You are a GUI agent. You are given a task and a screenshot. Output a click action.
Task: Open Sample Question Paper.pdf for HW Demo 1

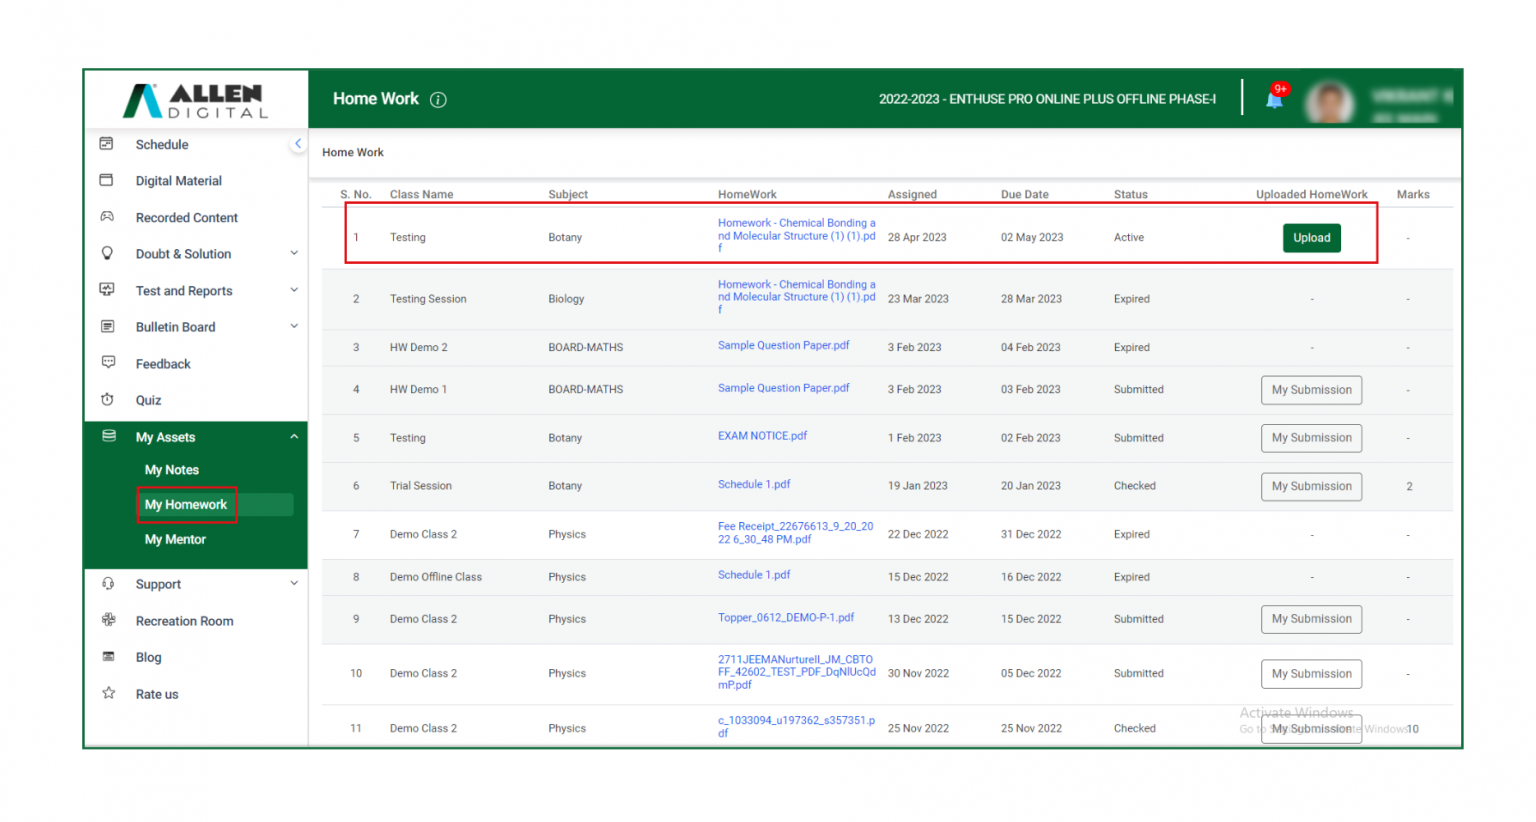pyautogui.click(x=783, y=388)
